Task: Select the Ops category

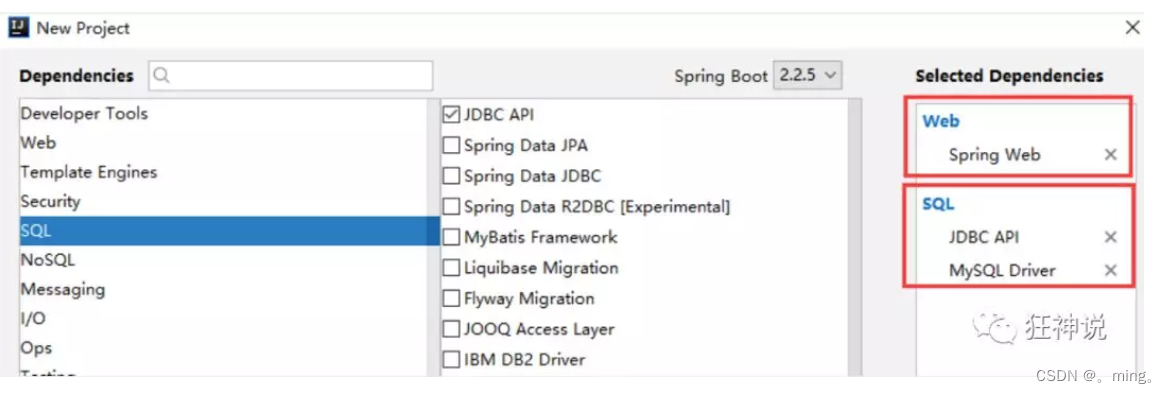Action: [x=224, y=348]
